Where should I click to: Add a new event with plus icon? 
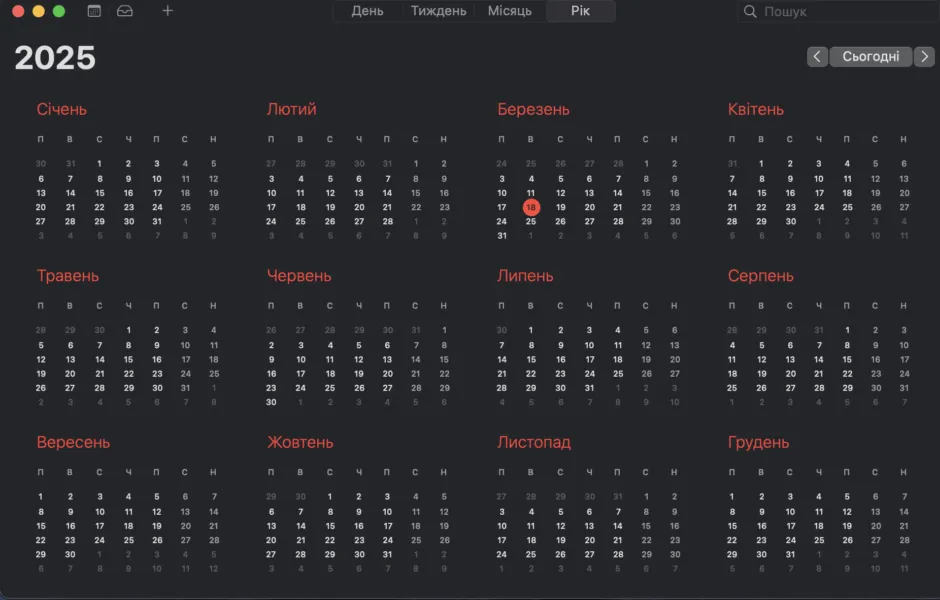(x=168, y=11)
